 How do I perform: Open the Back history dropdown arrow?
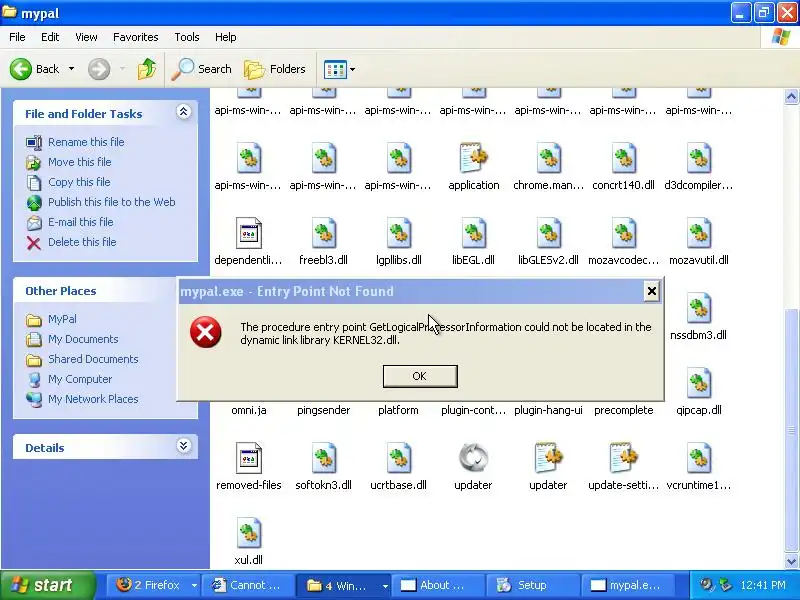71,69
